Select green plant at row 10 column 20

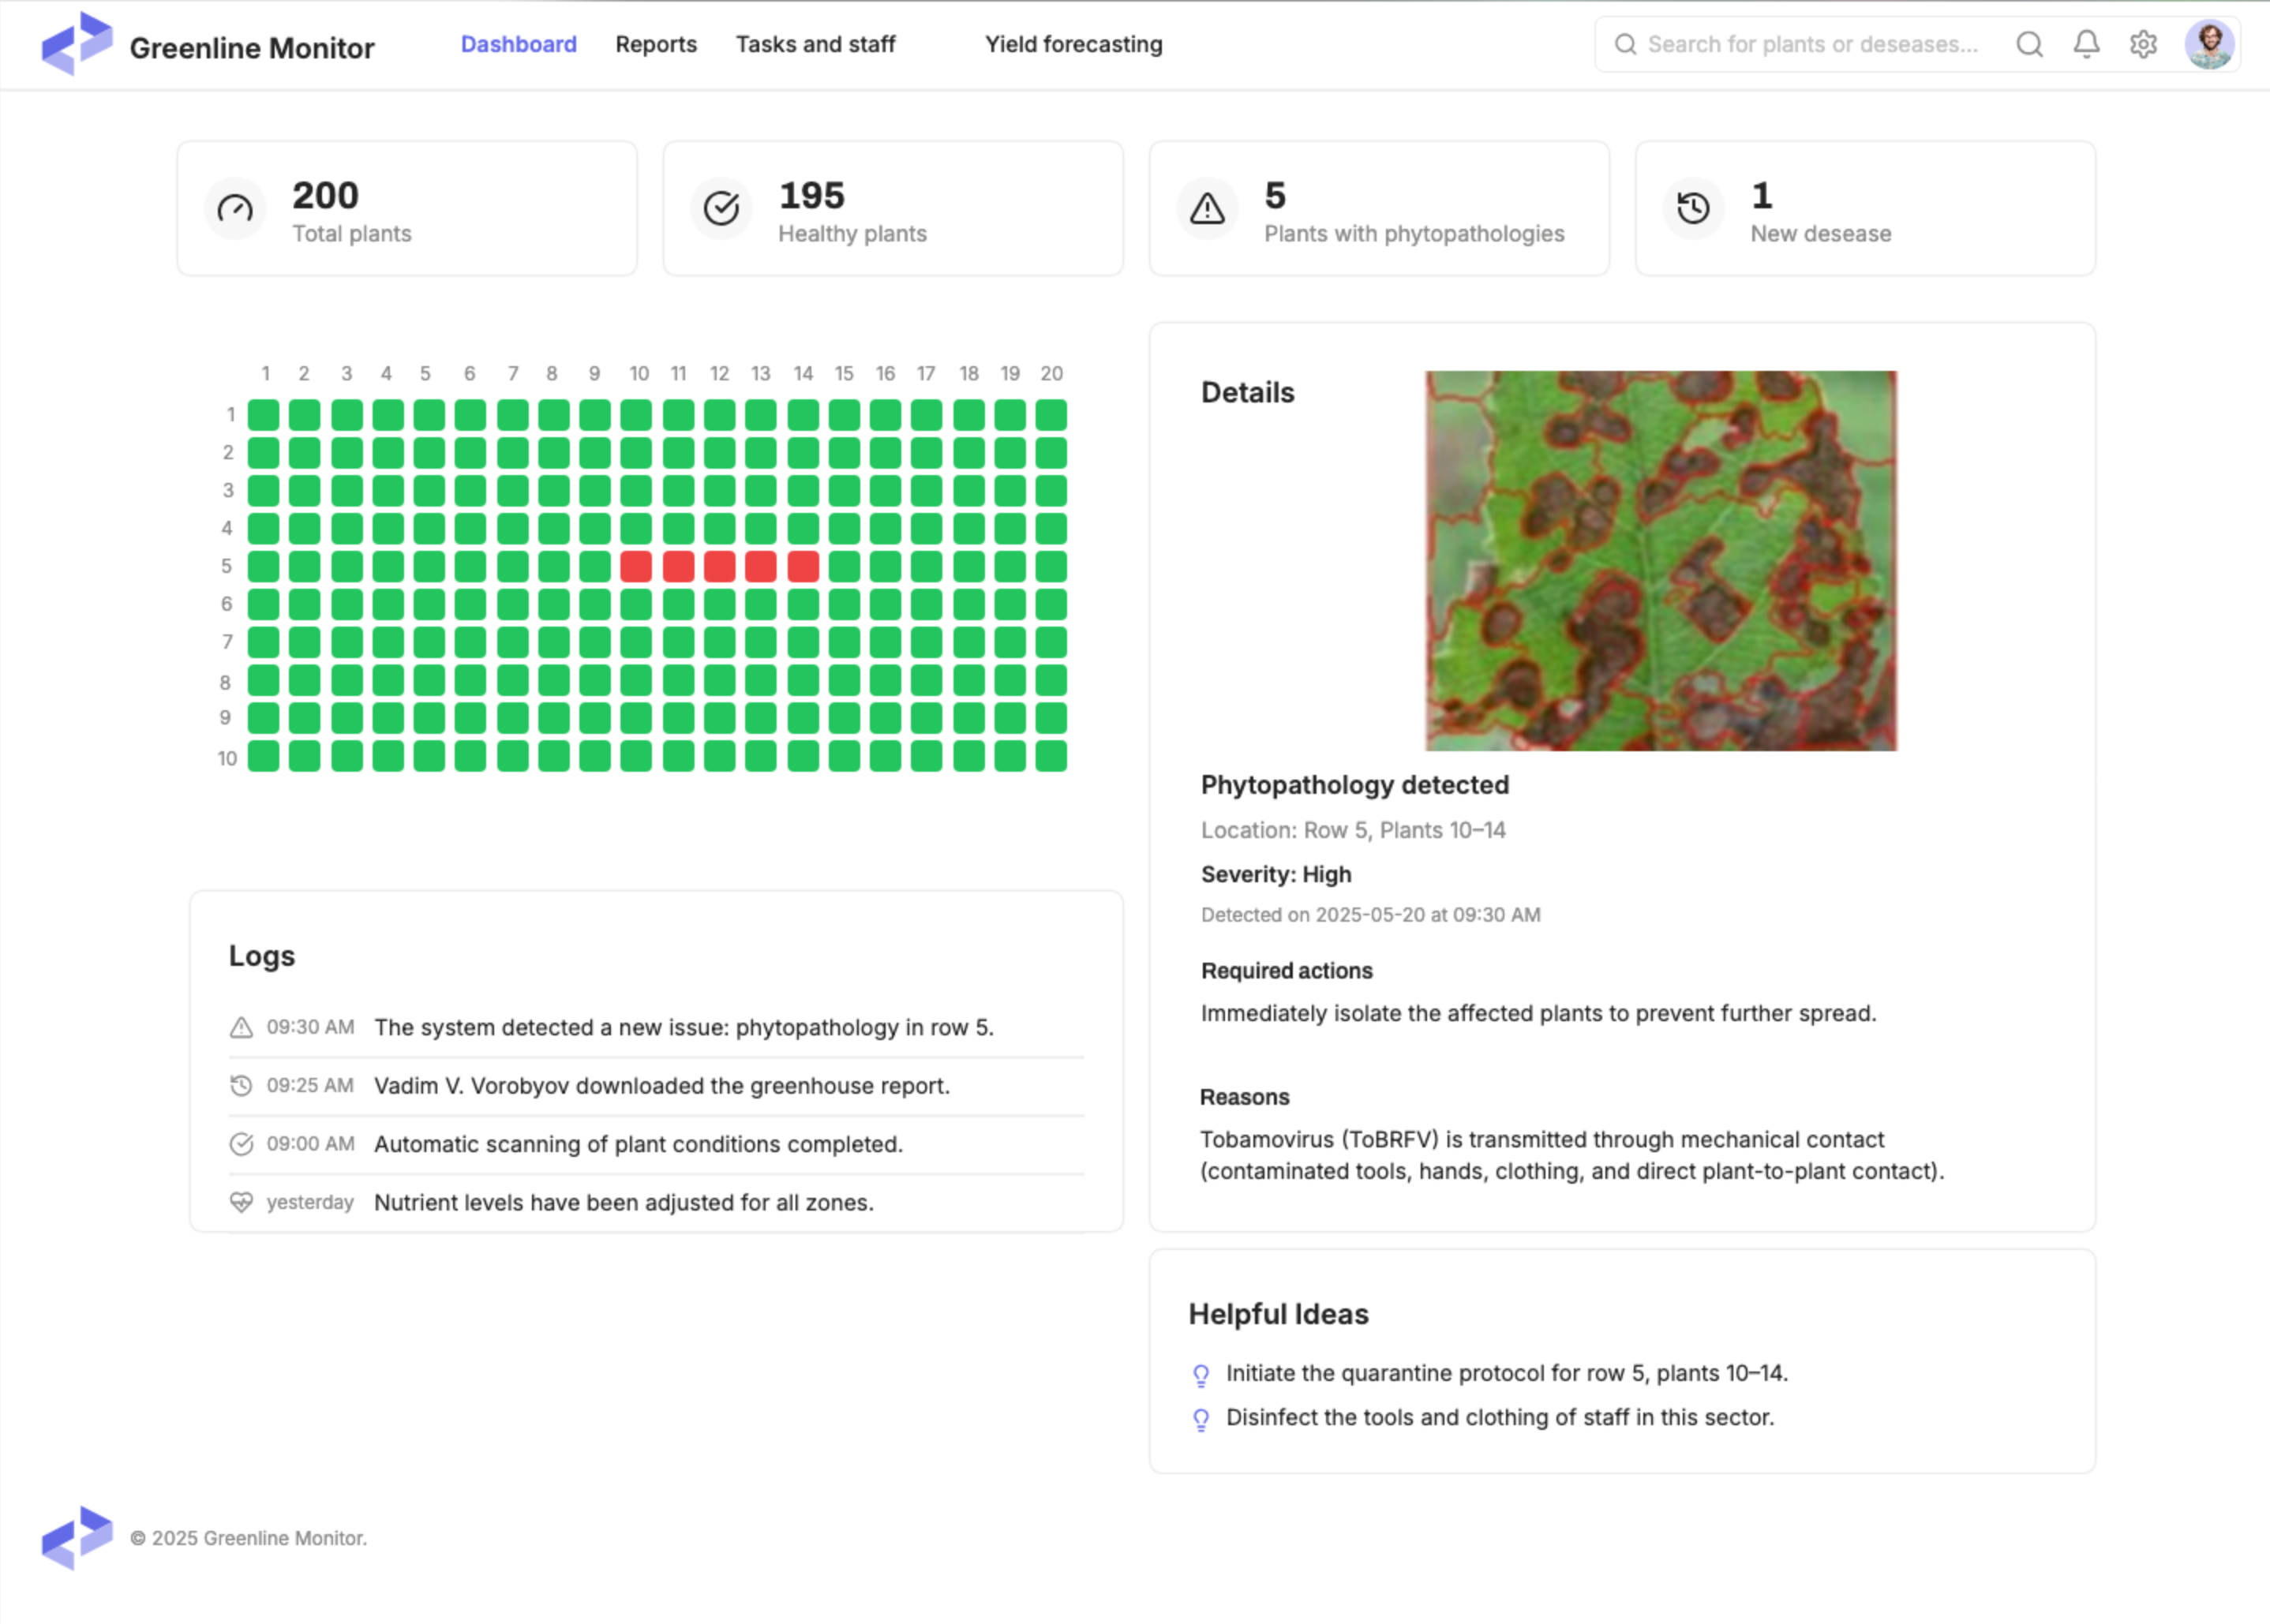coord(1051,755)
